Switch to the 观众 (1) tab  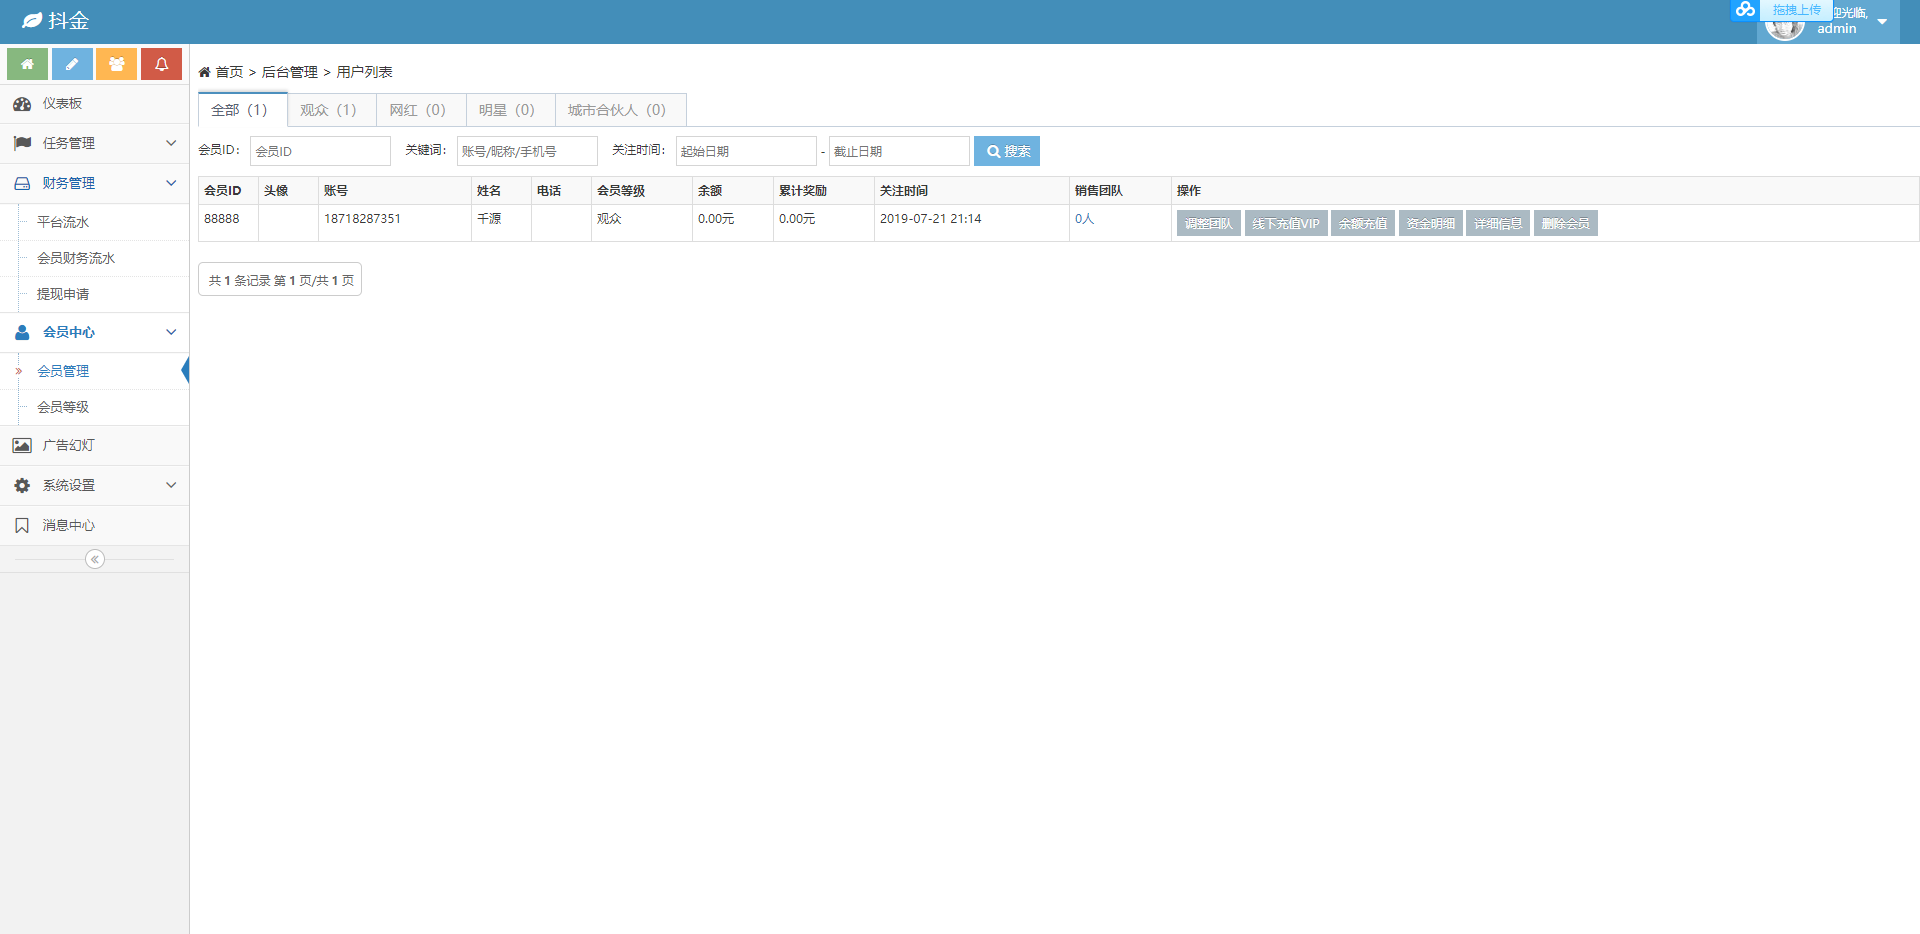[x=328, y=110]
